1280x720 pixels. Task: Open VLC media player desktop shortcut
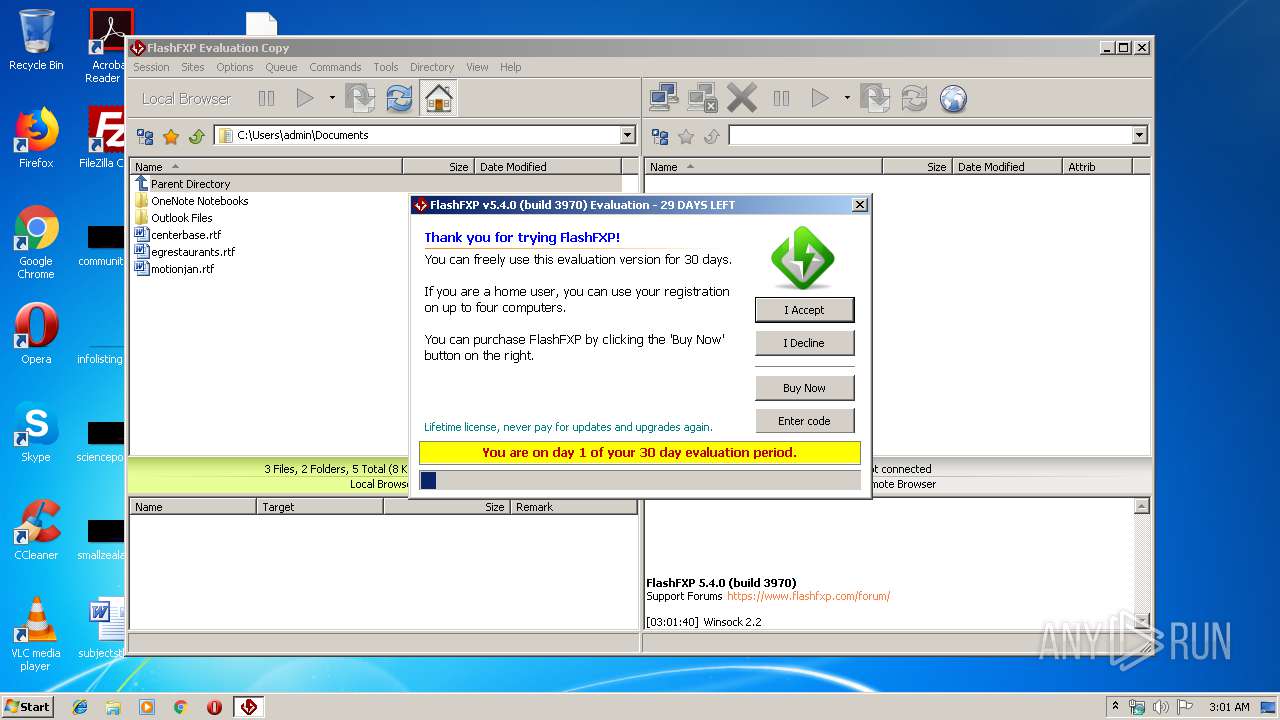[36, 634]
